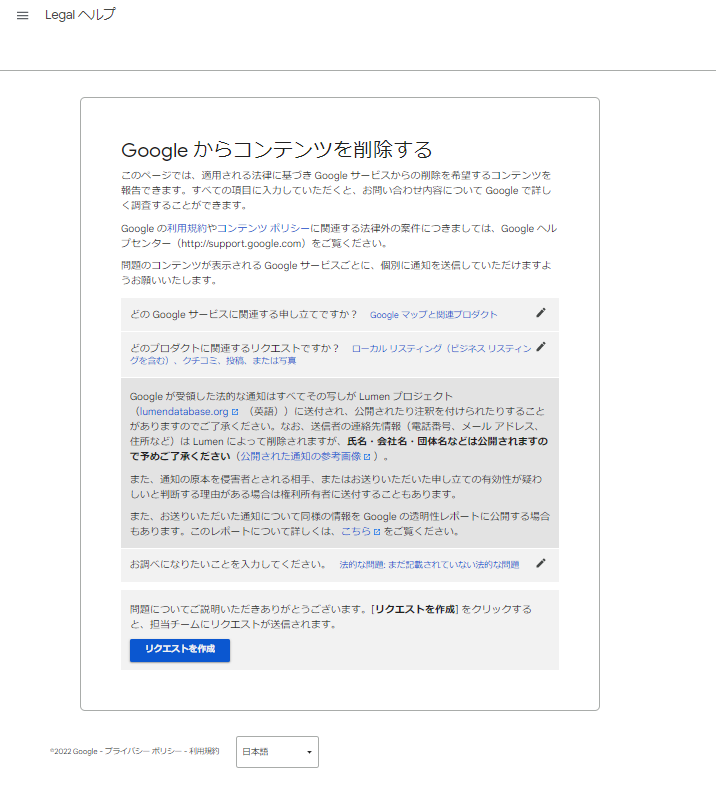Open the lumendatabase.org link

(x=184, y=412)
